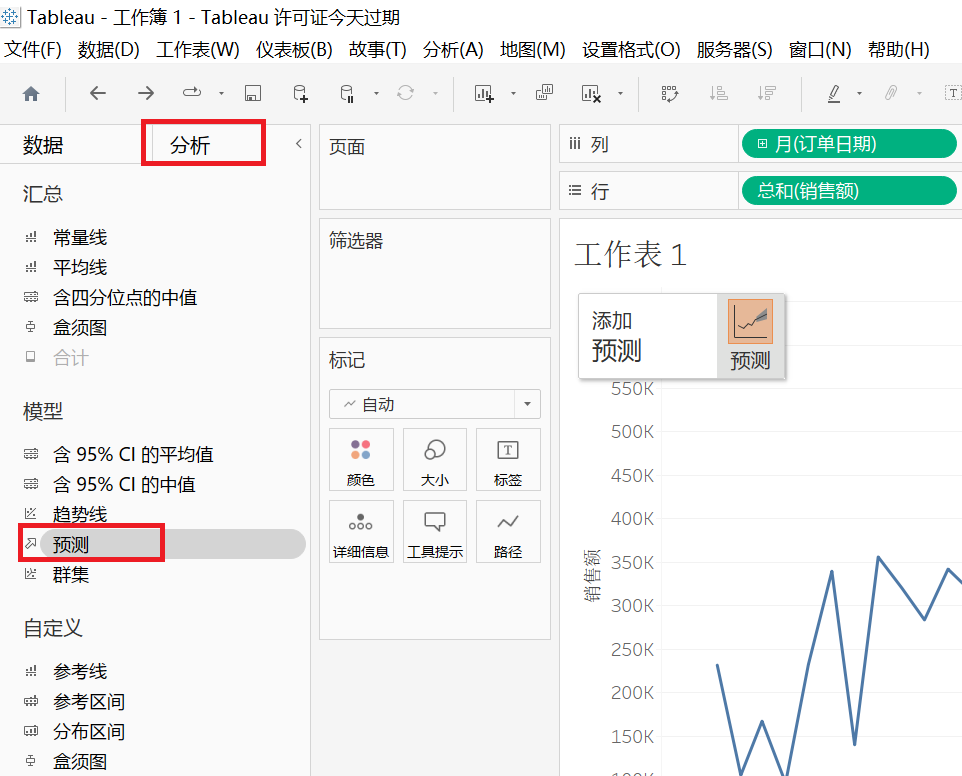This screenshot has height=776, width=962.
Task: Click the refresh run update icon
Action: 405,93
